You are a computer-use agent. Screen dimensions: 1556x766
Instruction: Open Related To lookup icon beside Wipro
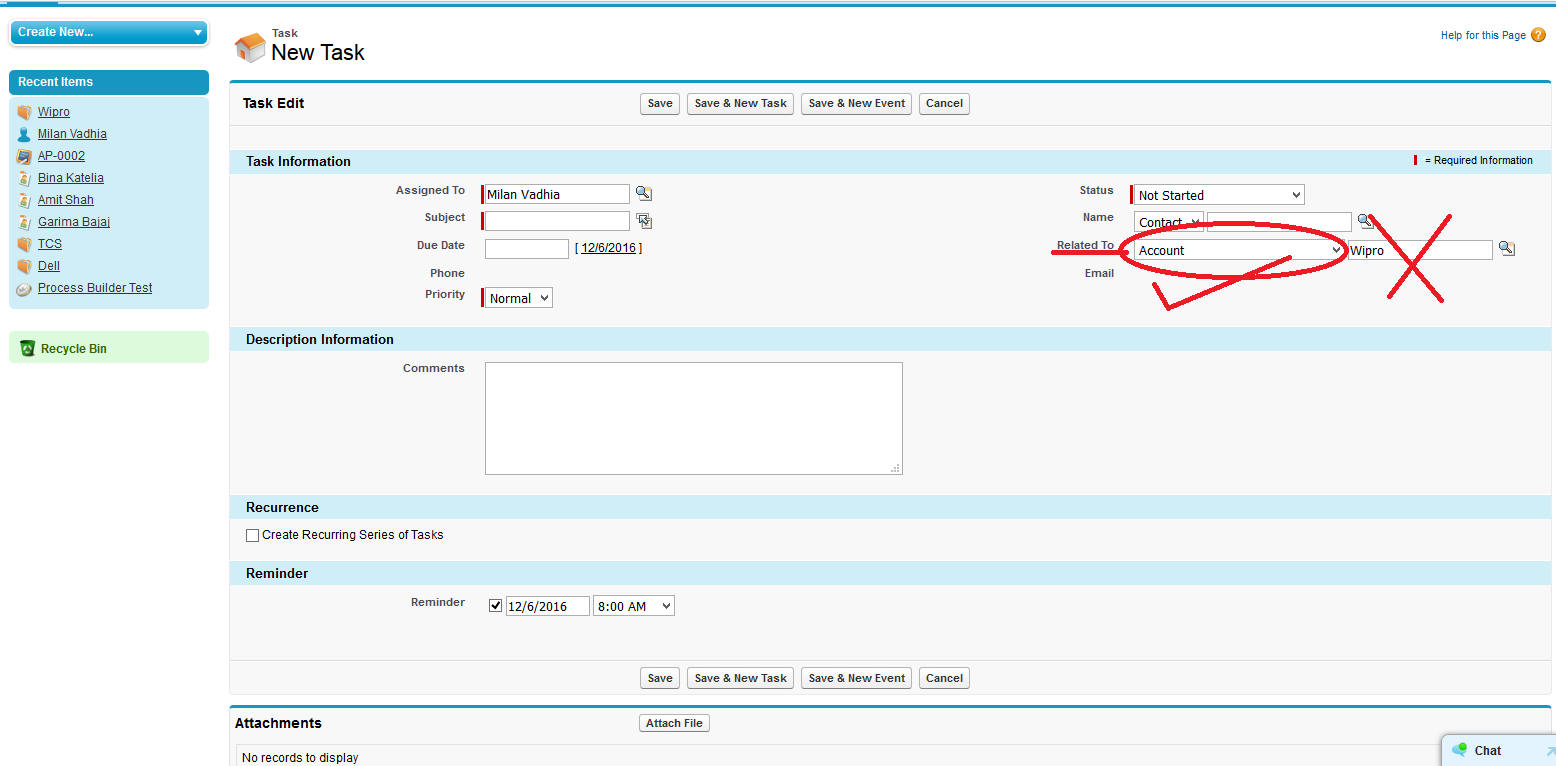point(1507,249)
